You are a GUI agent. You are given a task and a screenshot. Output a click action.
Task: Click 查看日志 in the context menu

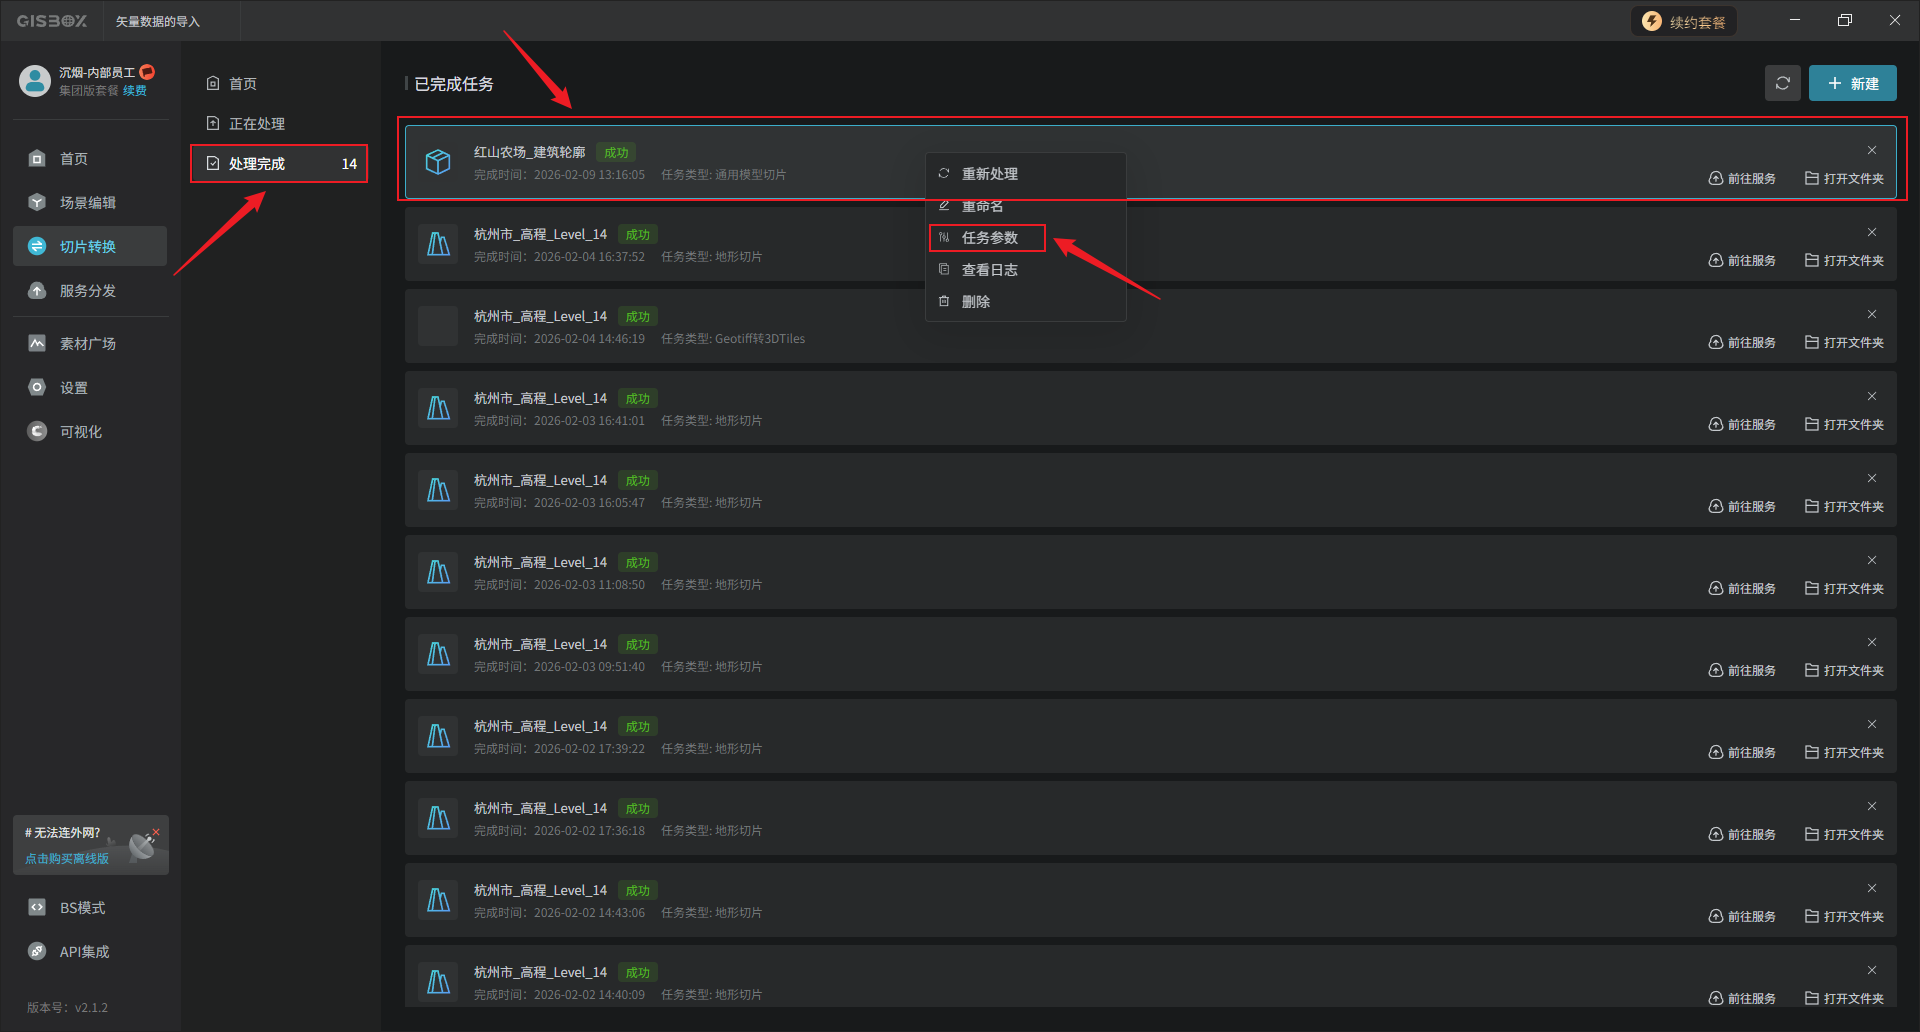coord(989,270)
